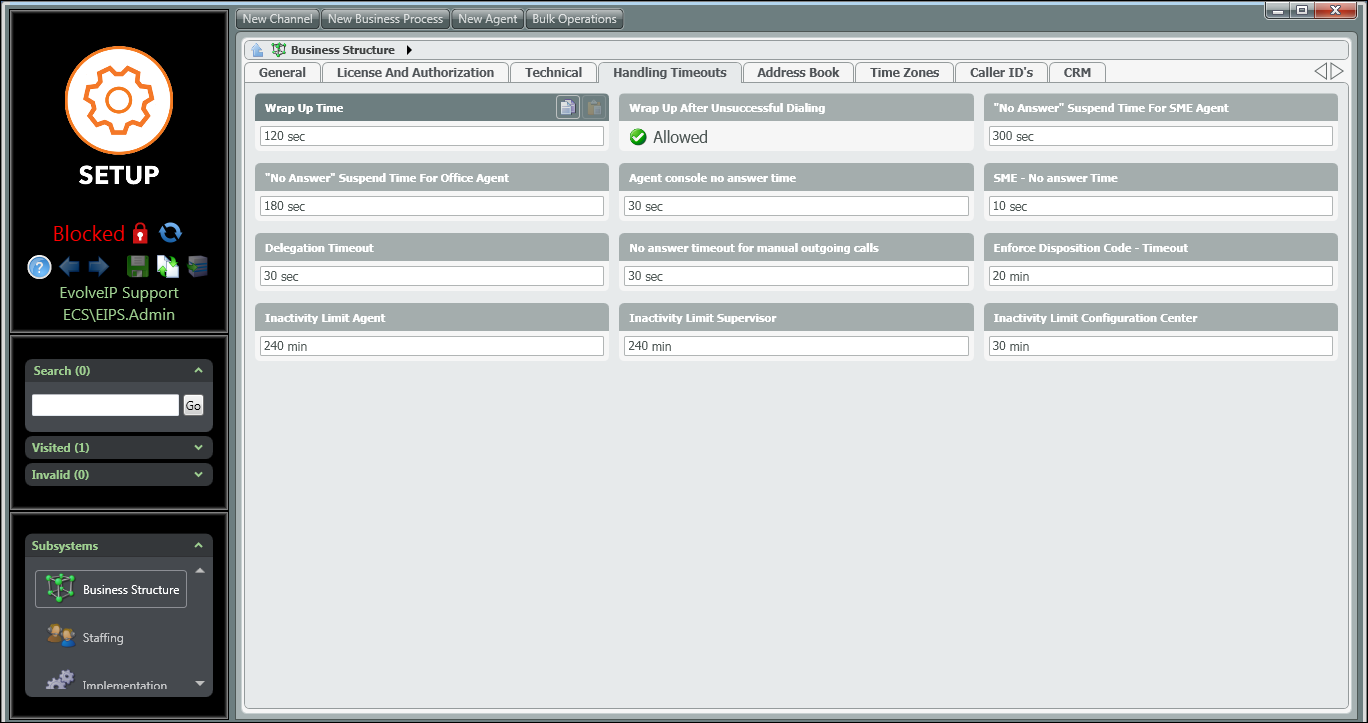Navigate forward with the right arrow icon

(x=99, y=267)
